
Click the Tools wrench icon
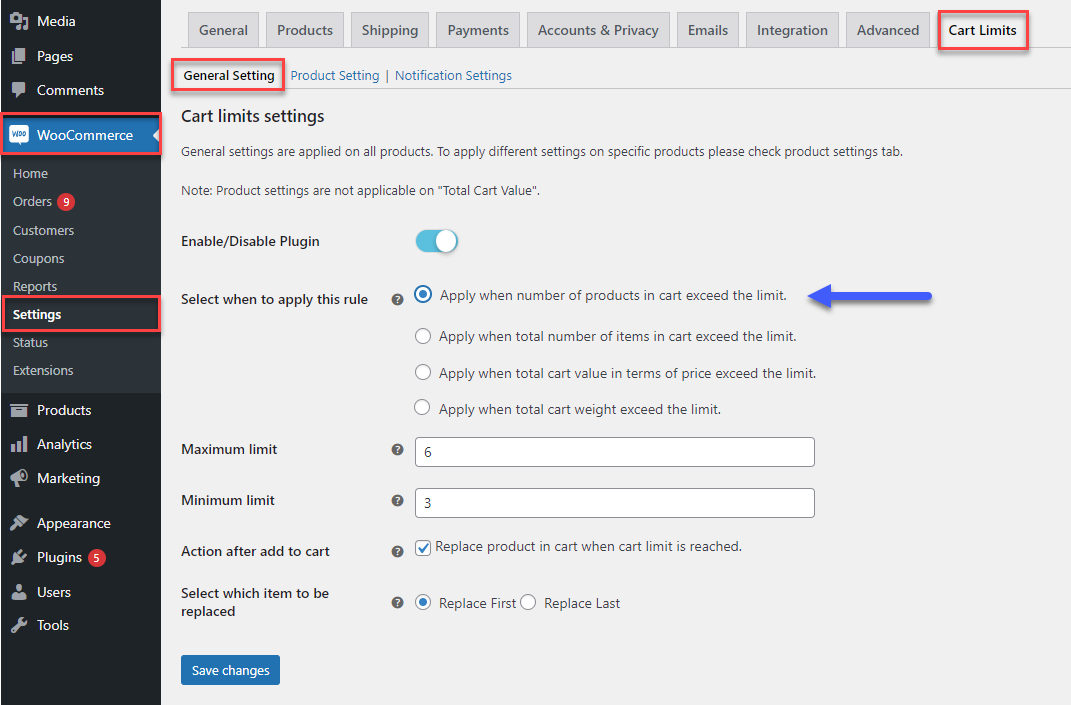(x=19, y=625)
